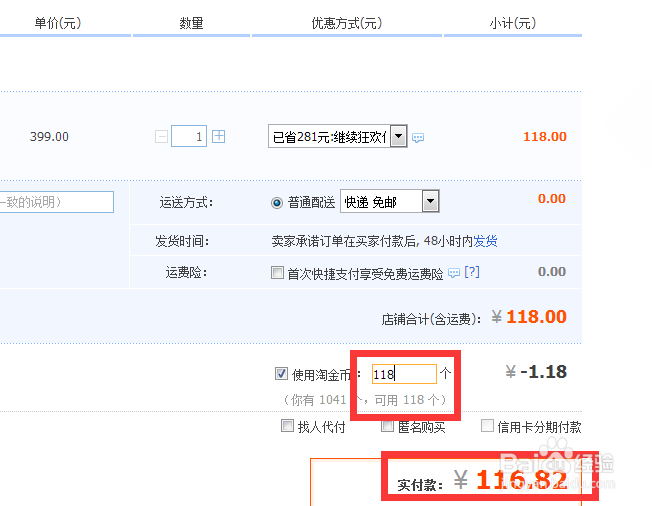This screenshot has height=506, width=652.
Task: Click the quantity input field
Action: click(x=189, y=137)
